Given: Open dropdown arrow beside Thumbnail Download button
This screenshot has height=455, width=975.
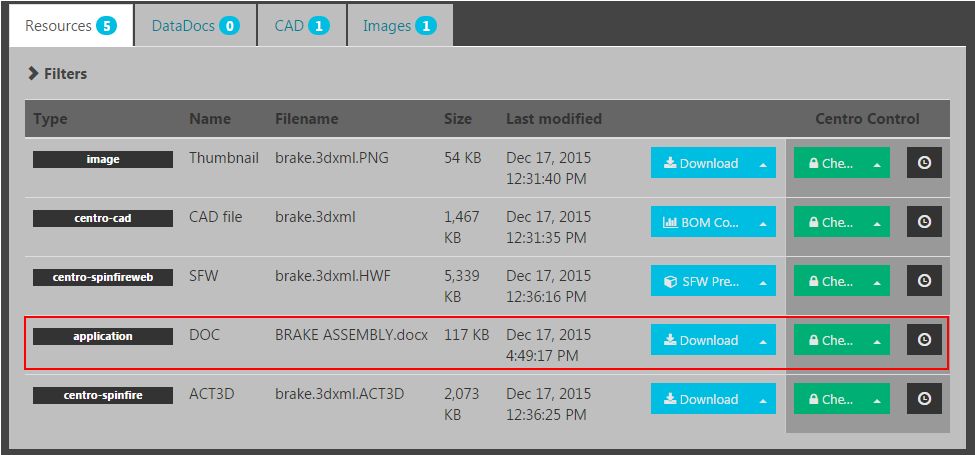Looking at the screenshot, I should point(763,163).
